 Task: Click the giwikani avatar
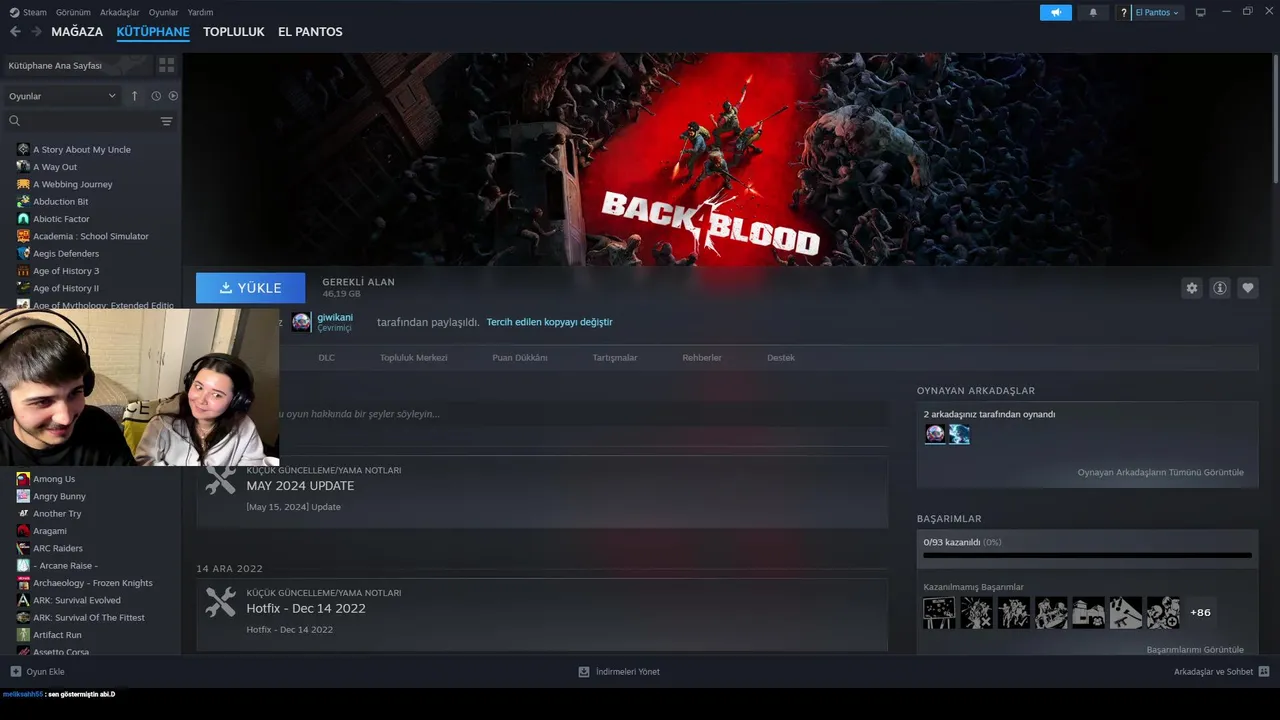pos(301,322)
